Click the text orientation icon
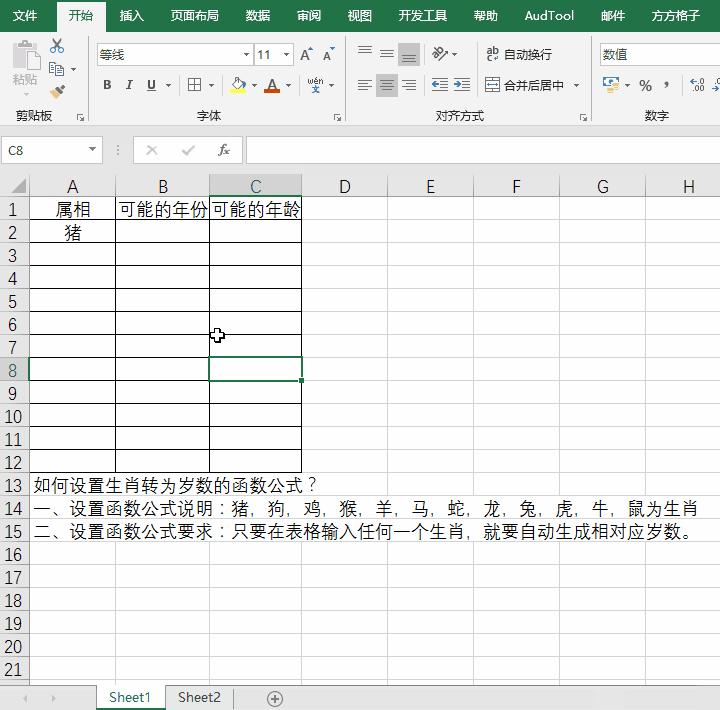The width and height of the screenshot is (720, 710). (440, 54)
